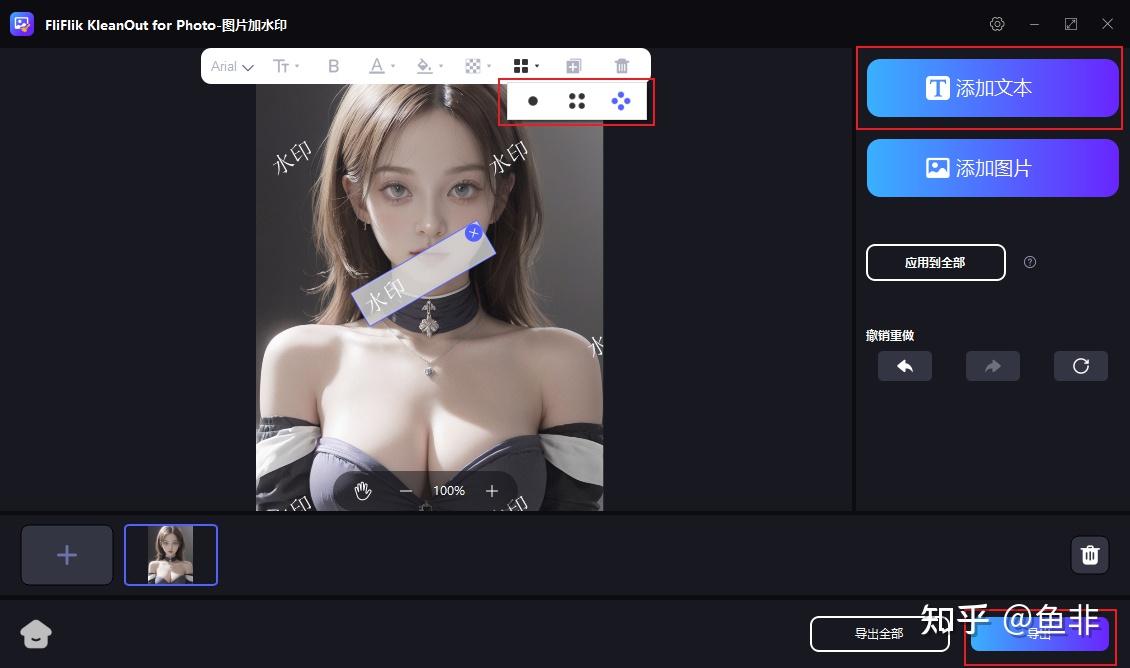Toggle bold text formatting
Viewport: 1130px width, 668px height.
(x=333, y=66)
